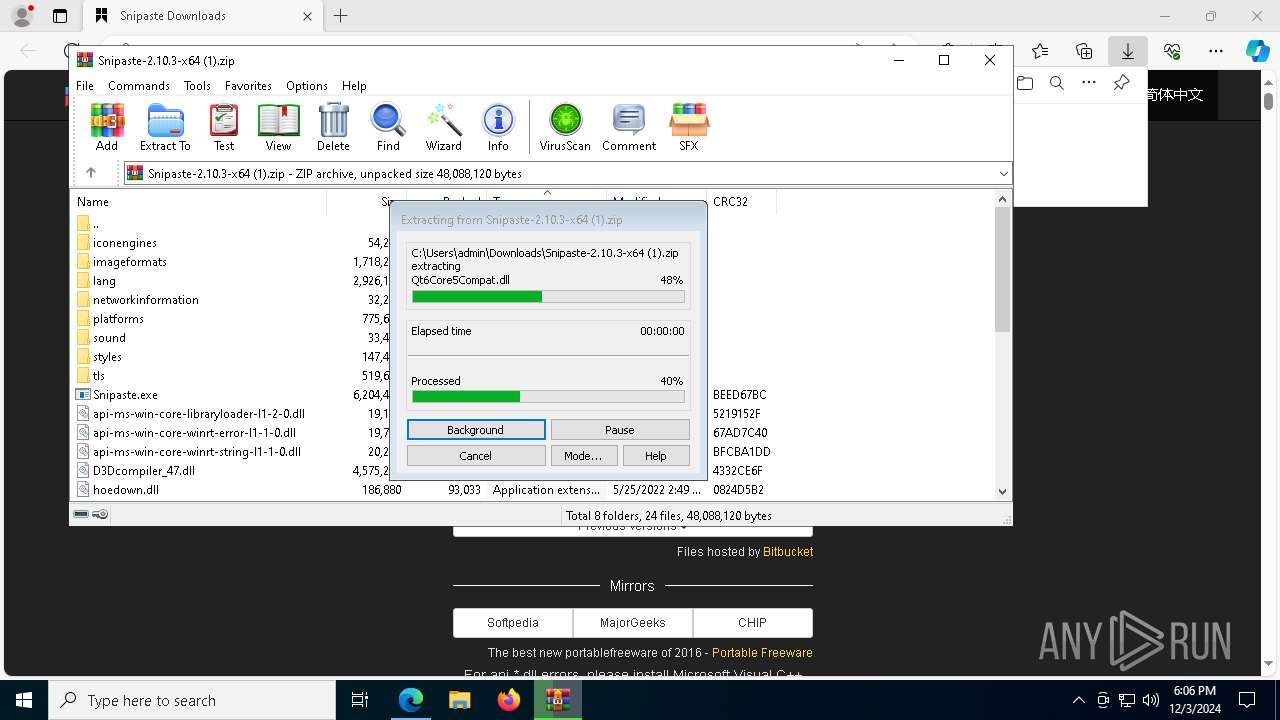Search downloads in Edge panel

tap(1057, 83)
